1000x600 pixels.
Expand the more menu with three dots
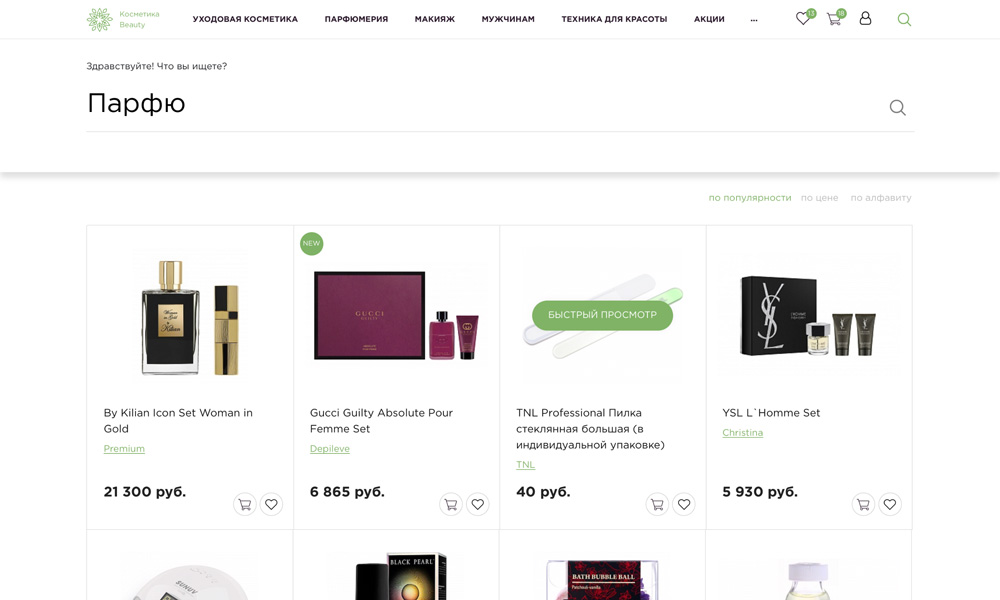point(754,19)
